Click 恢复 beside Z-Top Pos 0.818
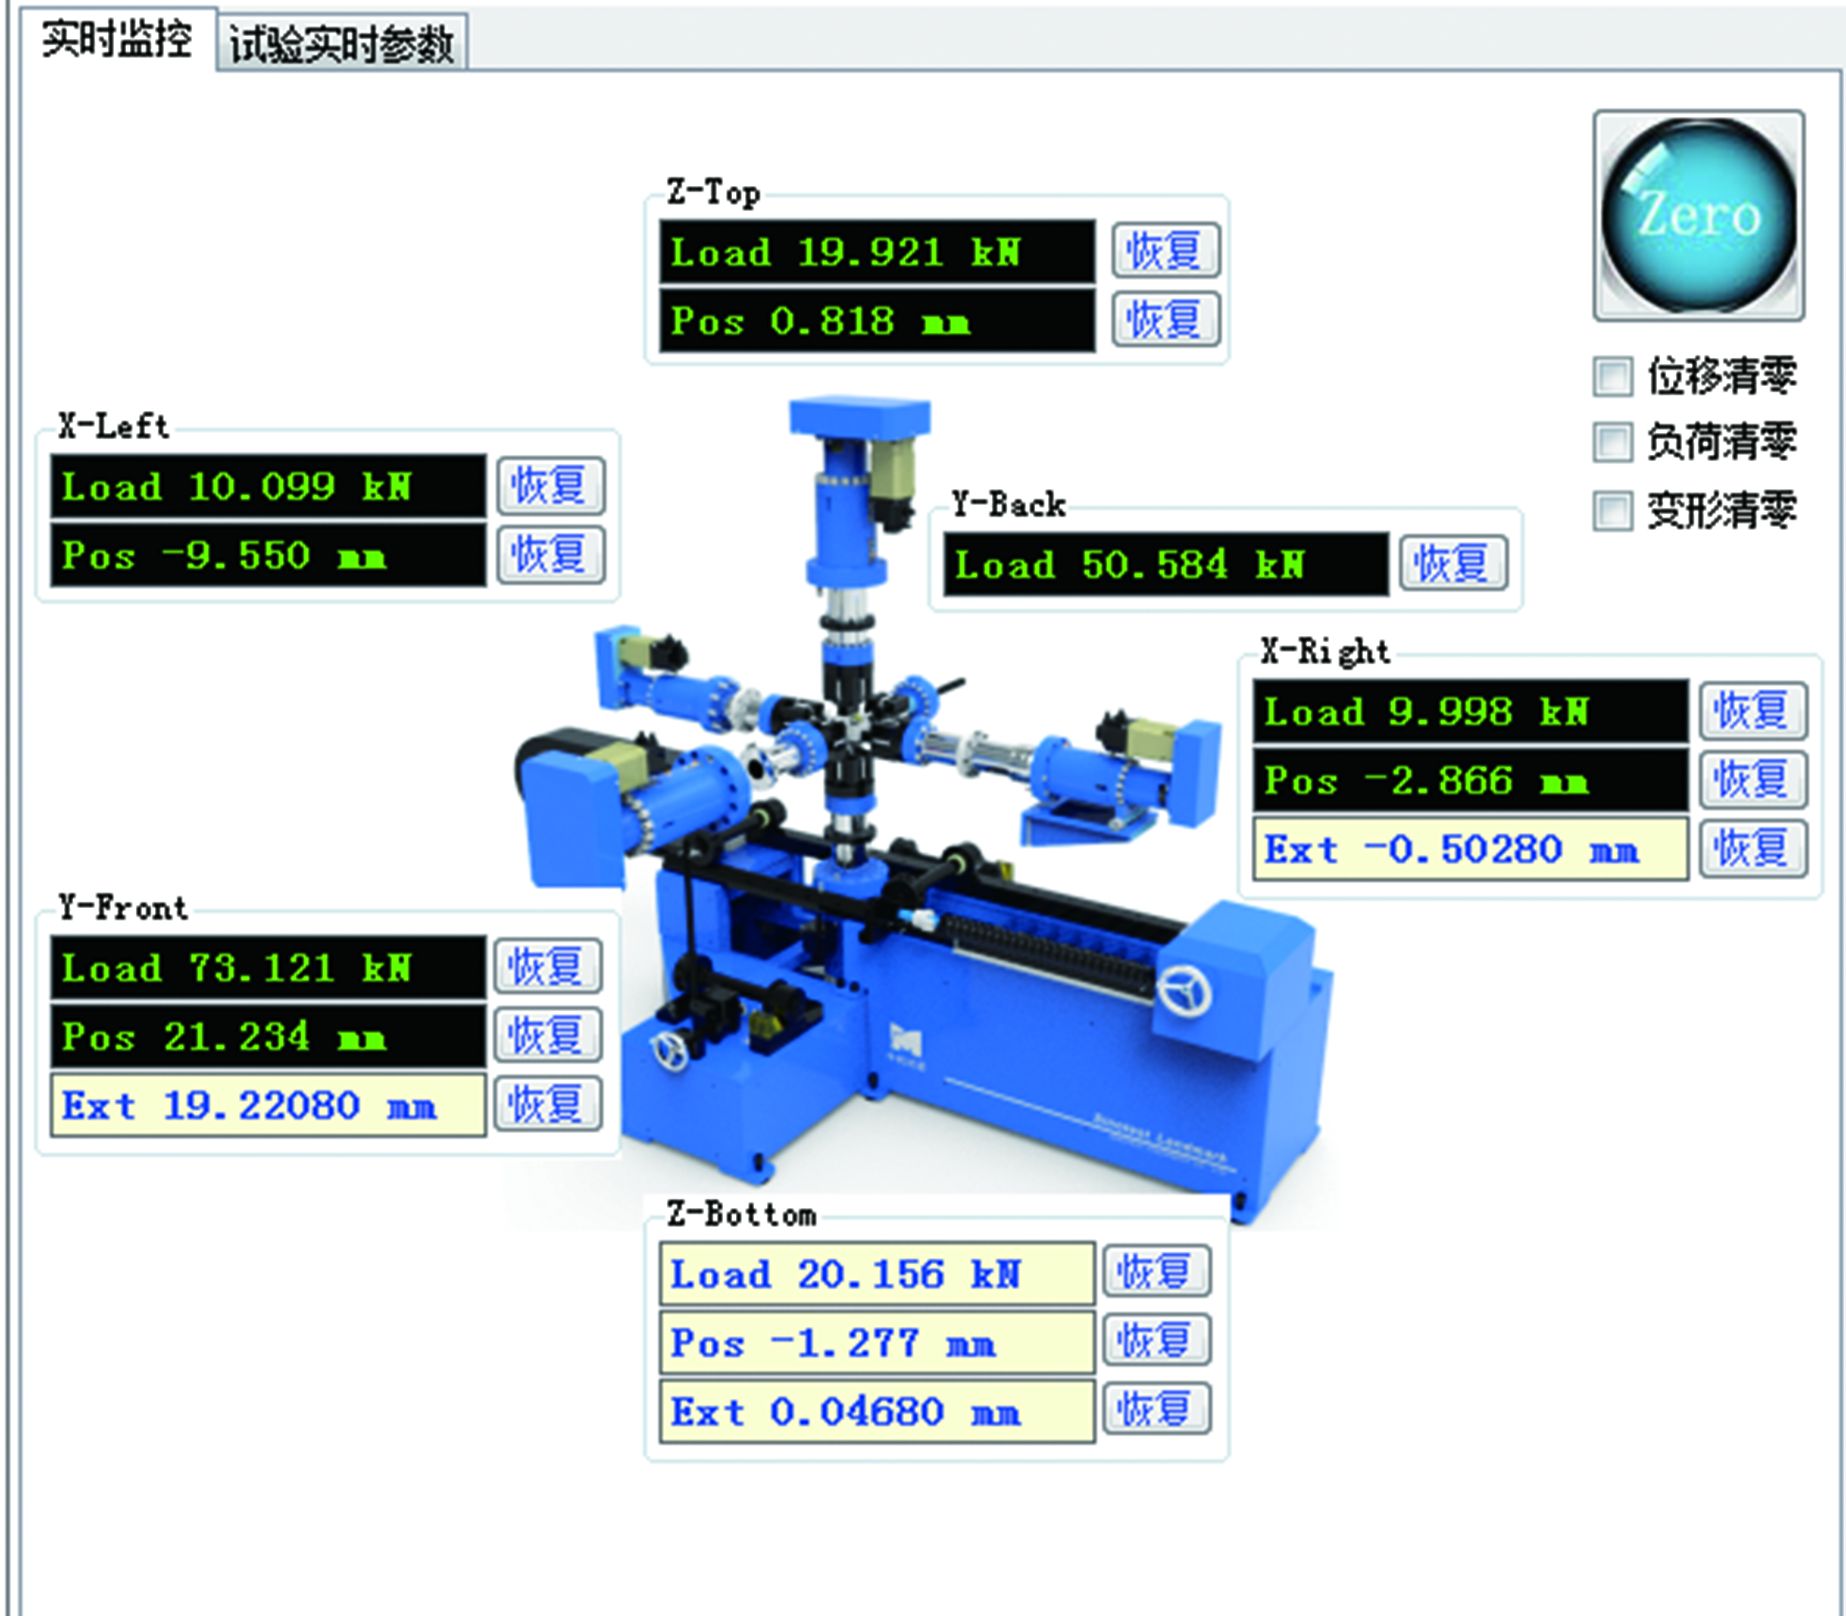This screenshot has height=1616, width=1846. point(1165,320)
